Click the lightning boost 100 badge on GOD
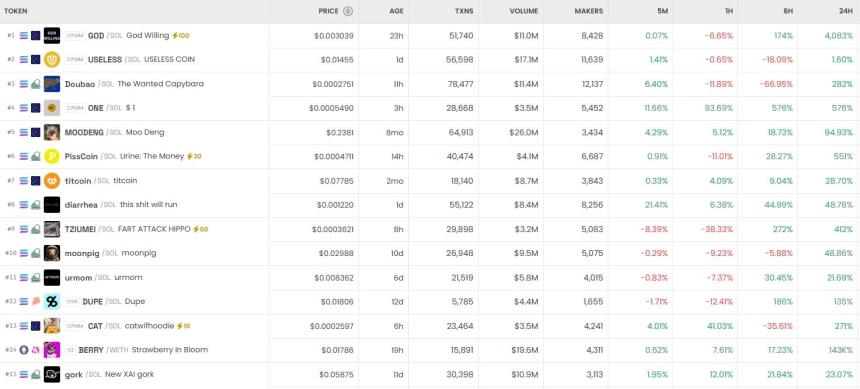 click(180, 36)
